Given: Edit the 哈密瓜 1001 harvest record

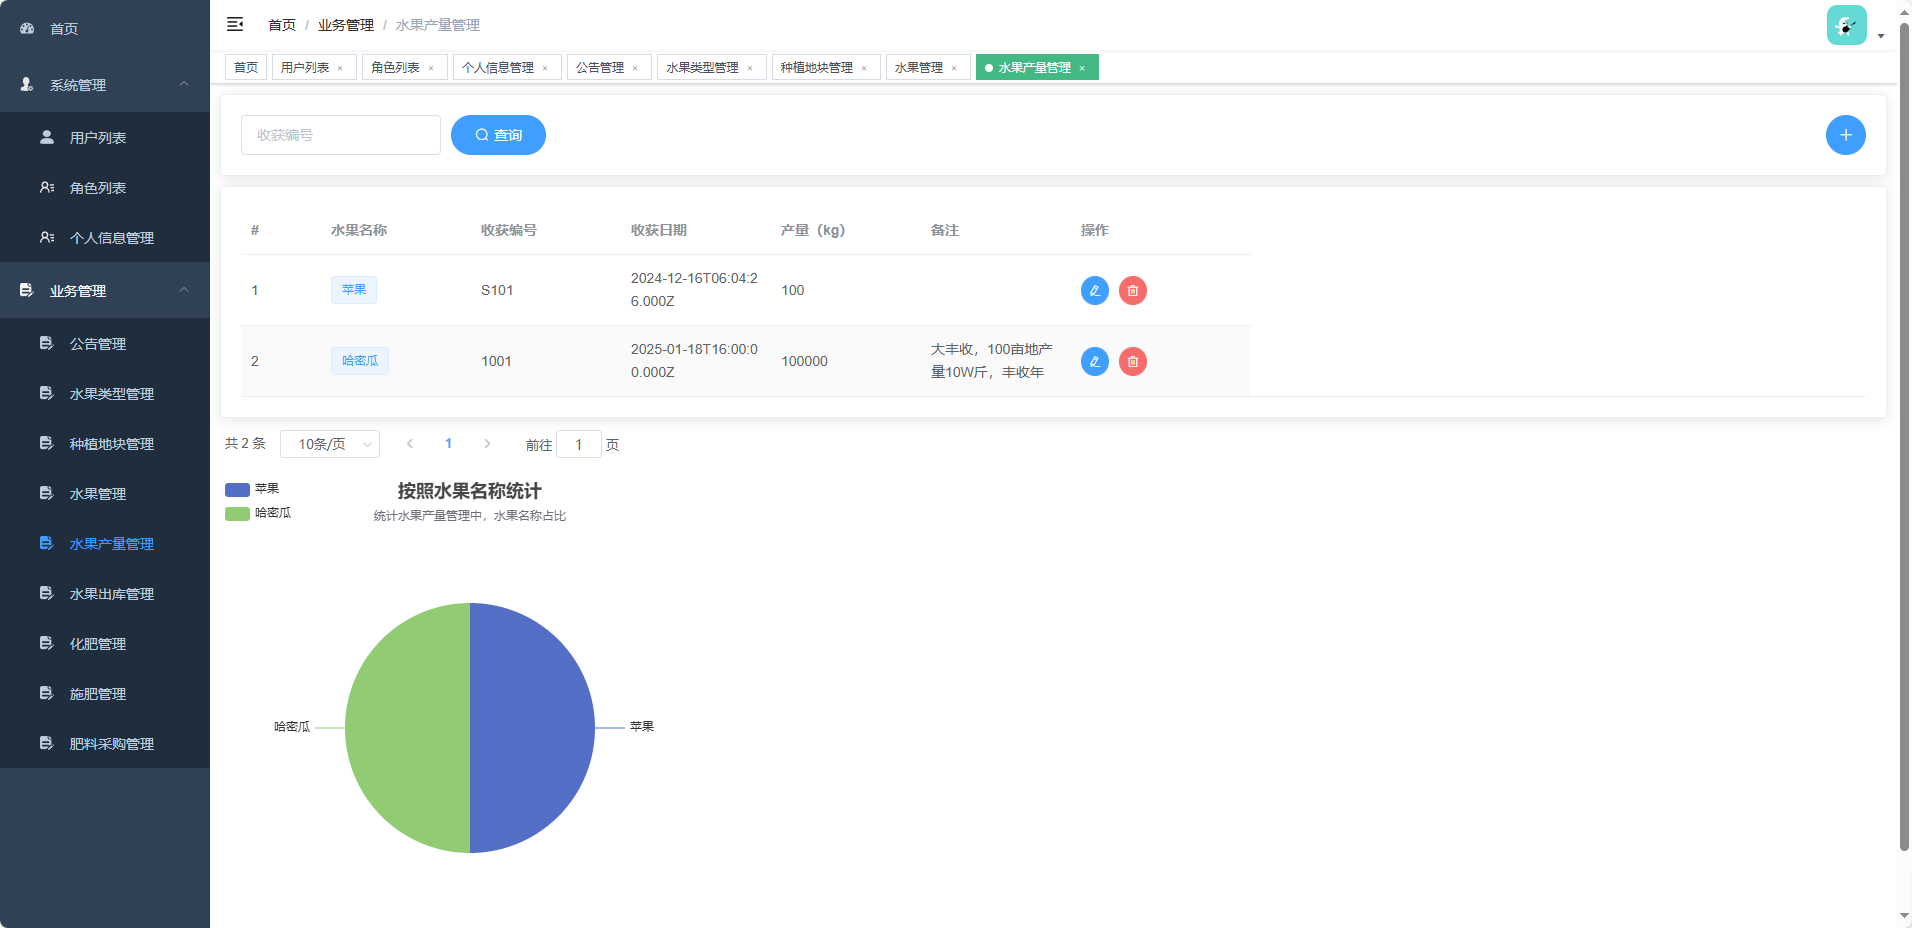Looking at the screenshot, I should [1094, 361].
